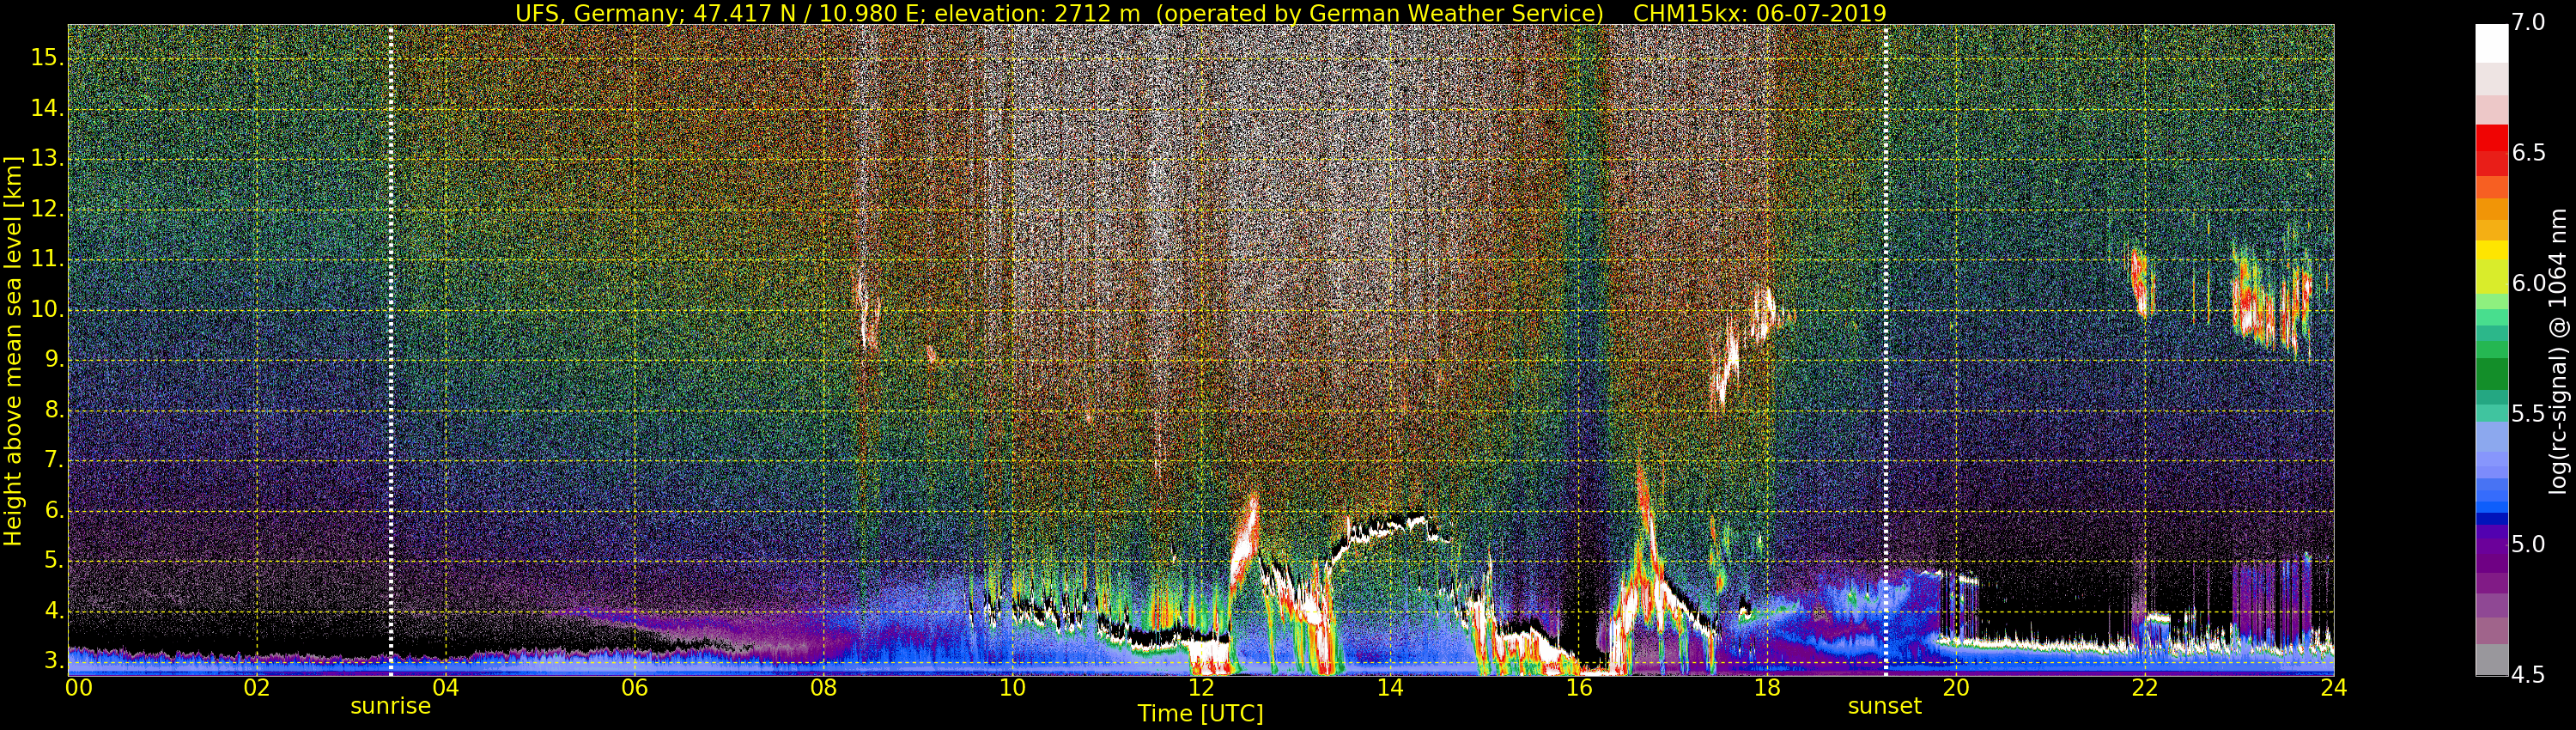Click the '5.' height tick label
This screenshot has height=730, width=2576.
pyautogui.click(x=54, y=561)
